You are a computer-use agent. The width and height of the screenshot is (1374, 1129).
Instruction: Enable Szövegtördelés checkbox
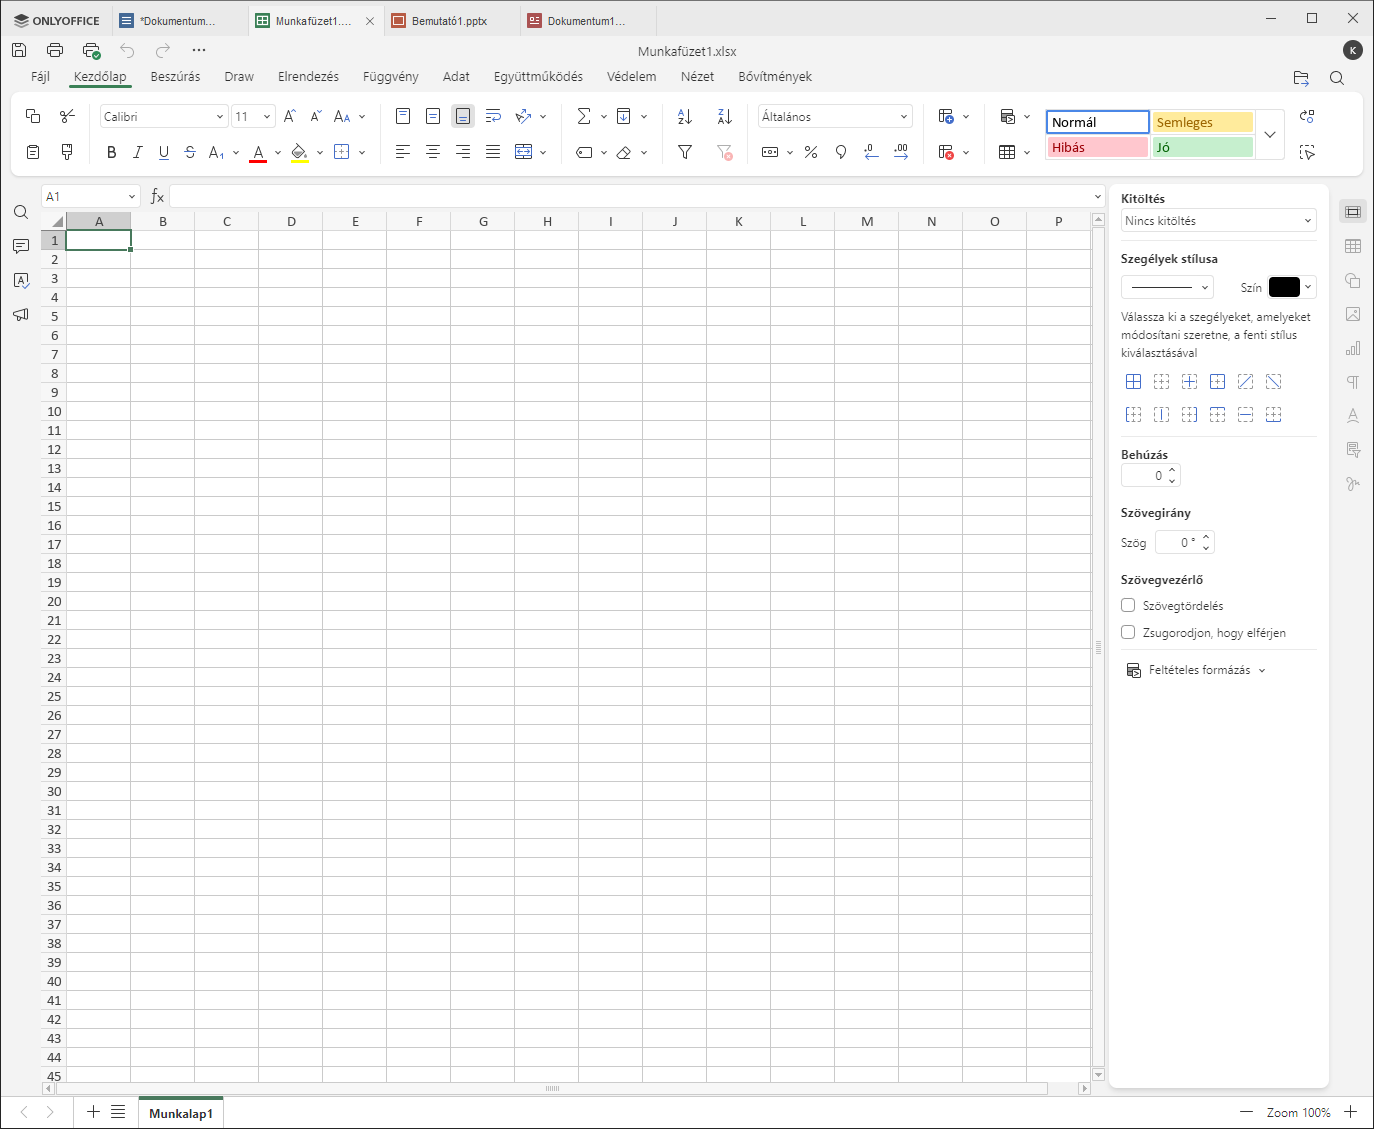(x=1128, y=605)
